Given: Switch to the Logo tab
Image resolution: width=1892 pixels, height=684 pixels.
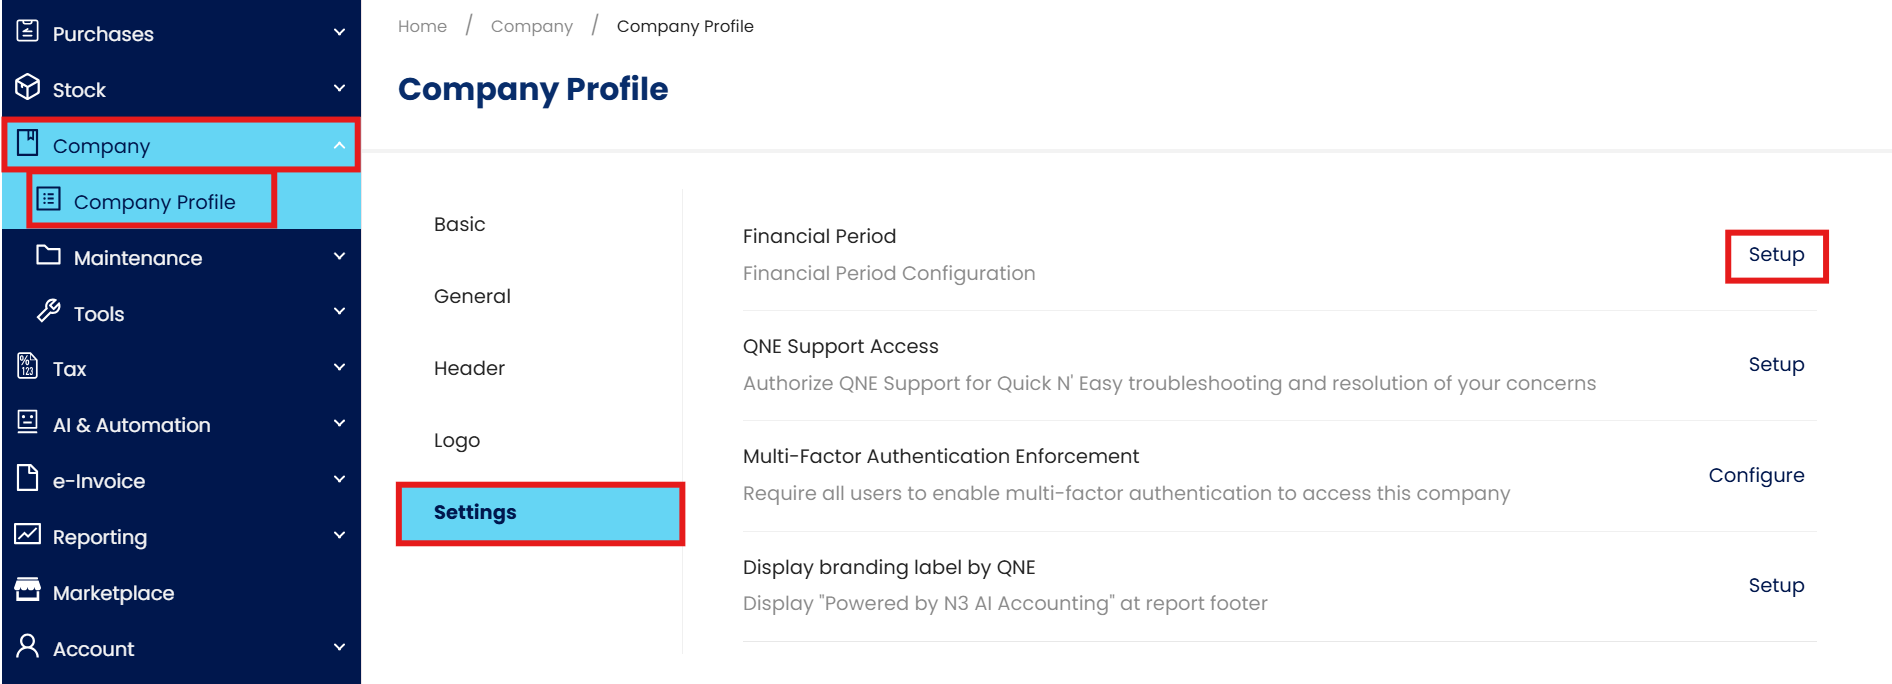Looking at the screenshot, I should (x=457, y=441).
